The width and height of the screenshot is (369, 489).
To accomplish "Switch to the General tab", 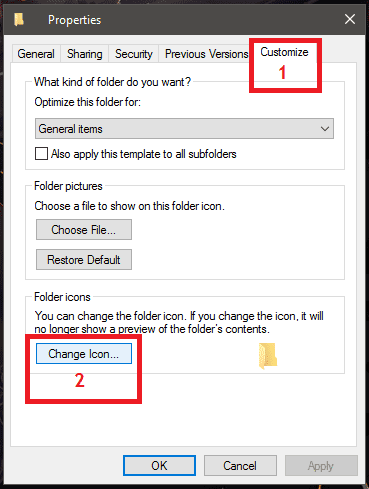I will [x=36, y=54].
